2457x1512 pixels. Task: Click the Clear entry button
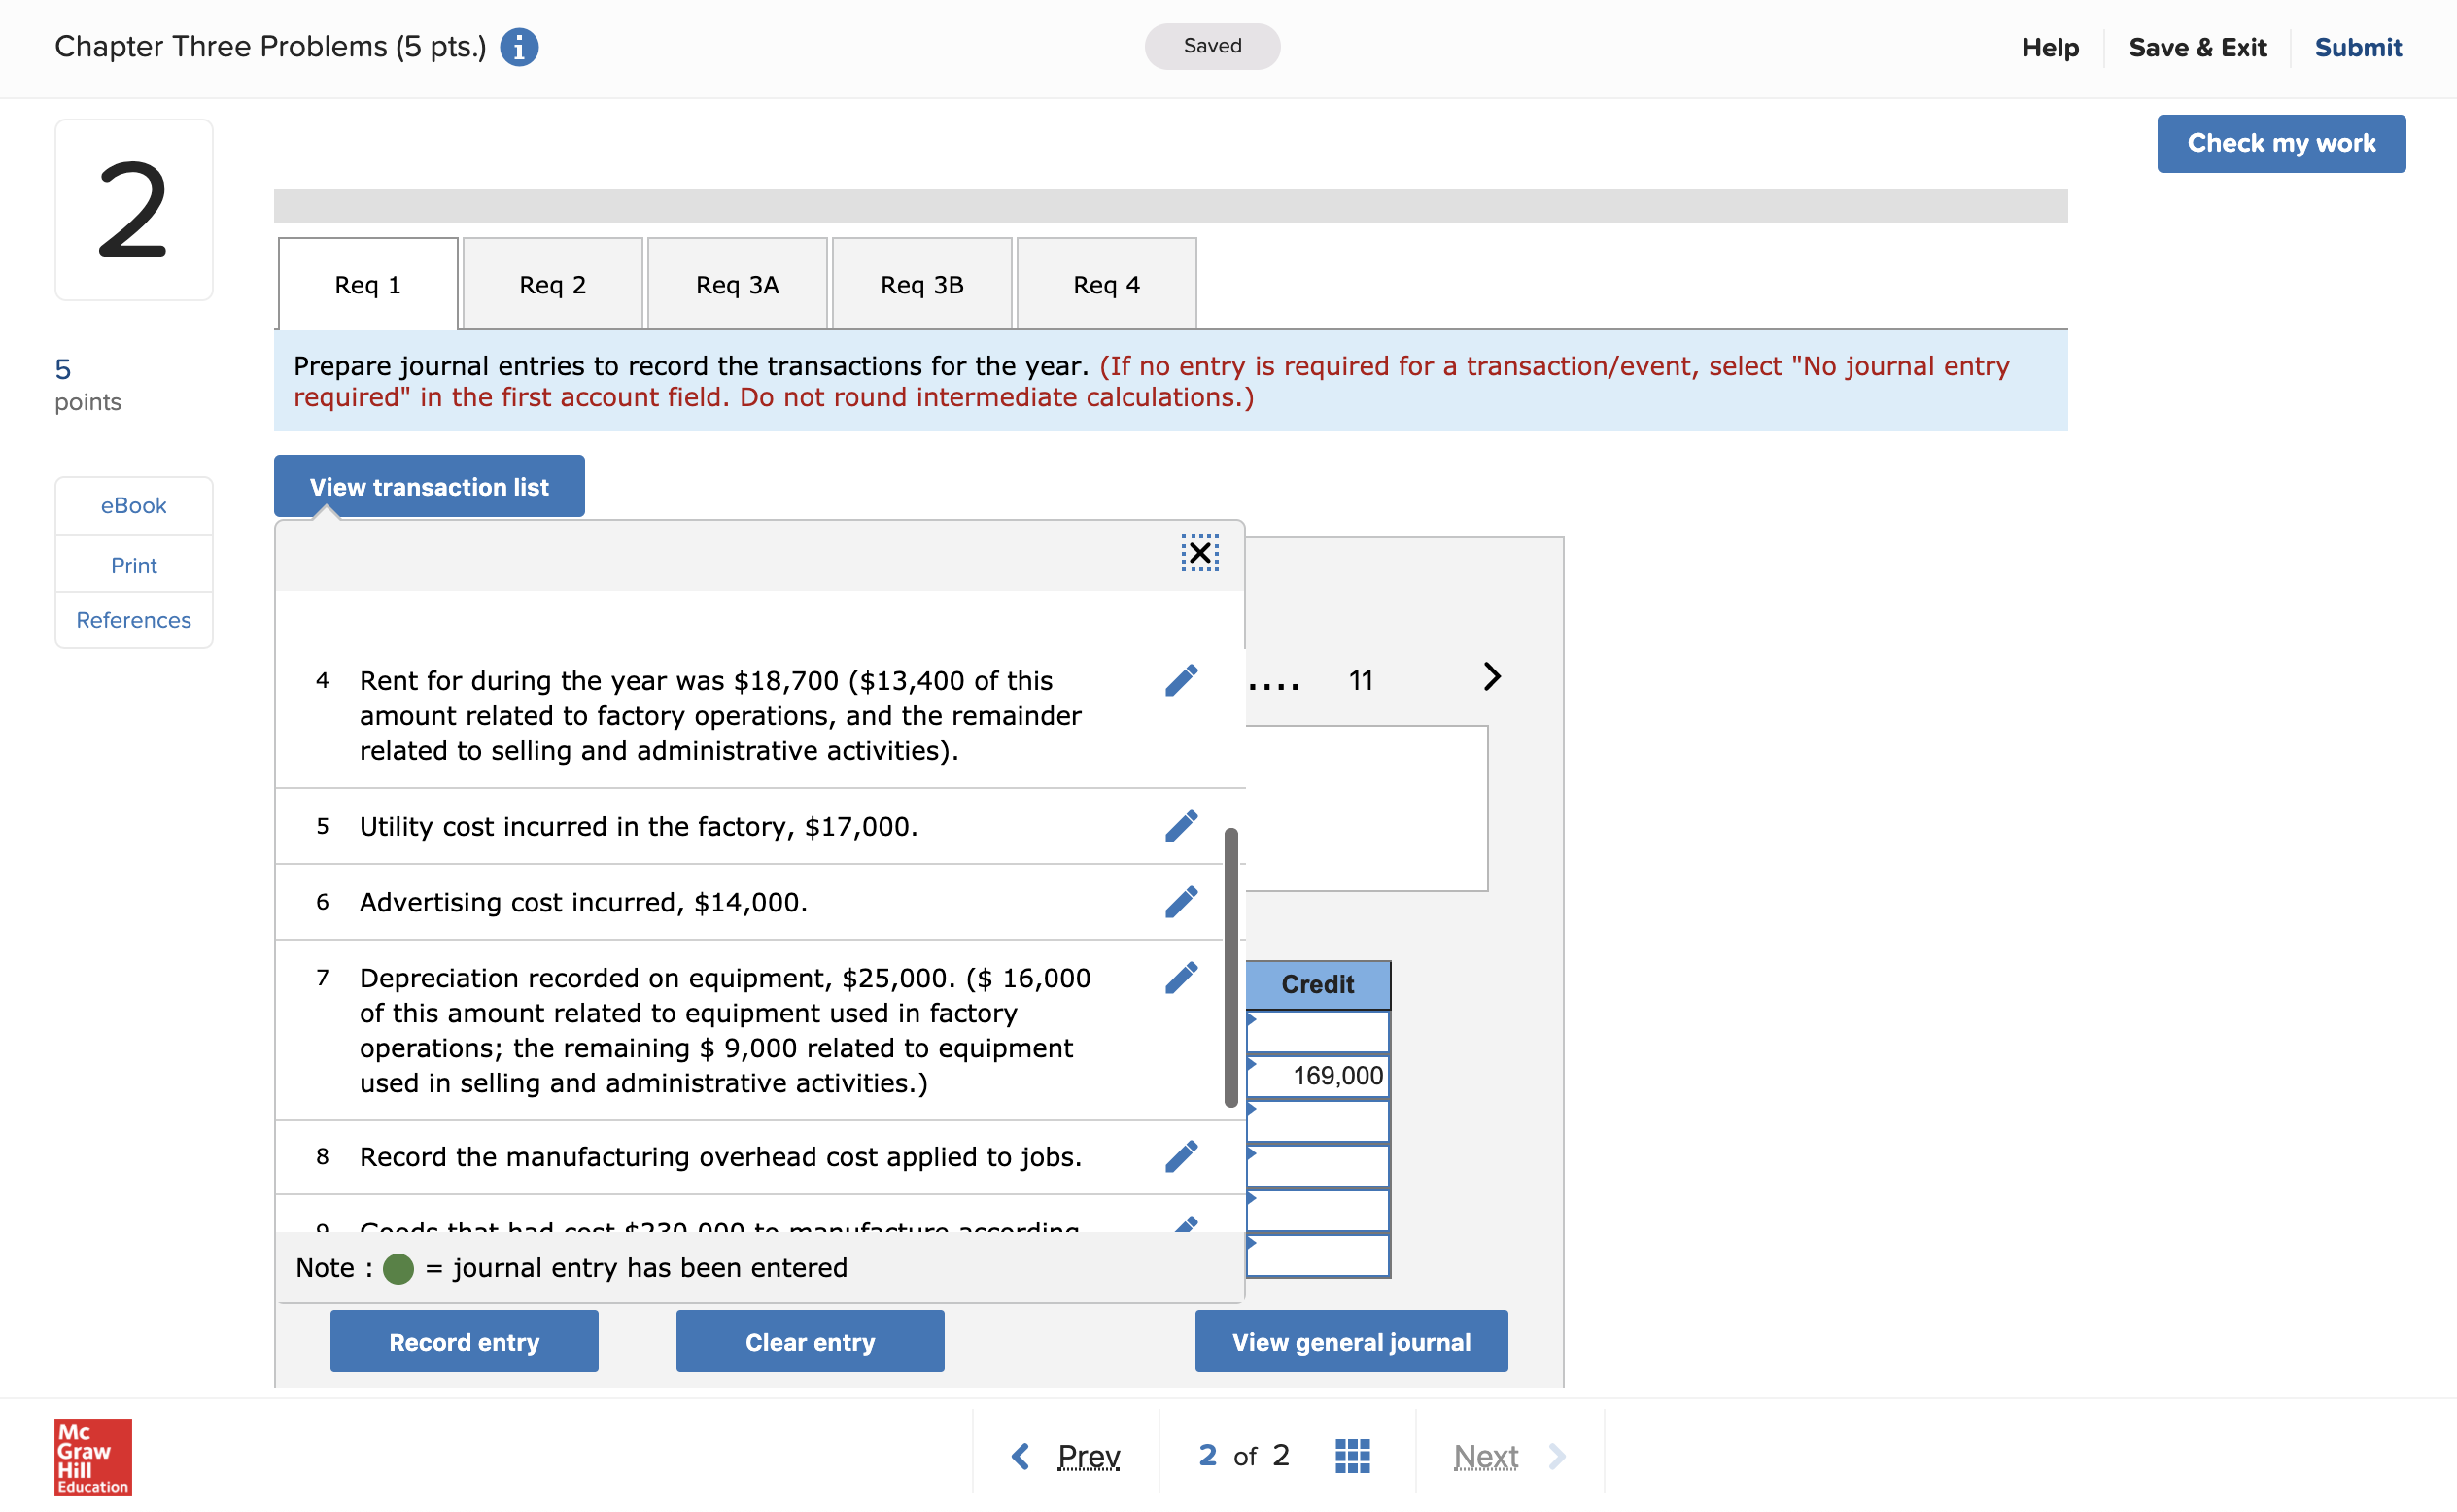pyautogui.click(x=809, y=1342)
